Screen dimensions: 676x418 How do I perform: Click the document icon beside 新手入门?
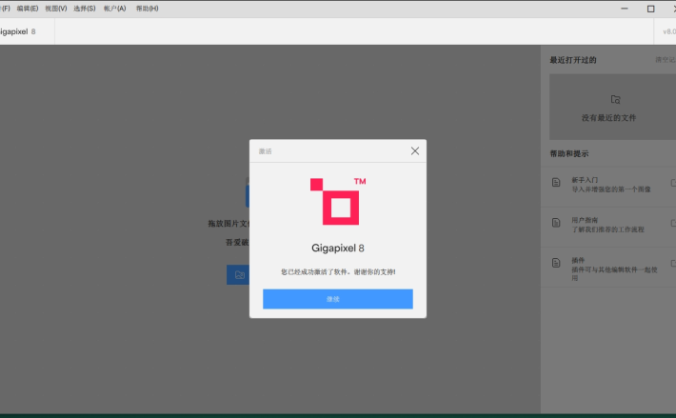(x=556, y=182)
